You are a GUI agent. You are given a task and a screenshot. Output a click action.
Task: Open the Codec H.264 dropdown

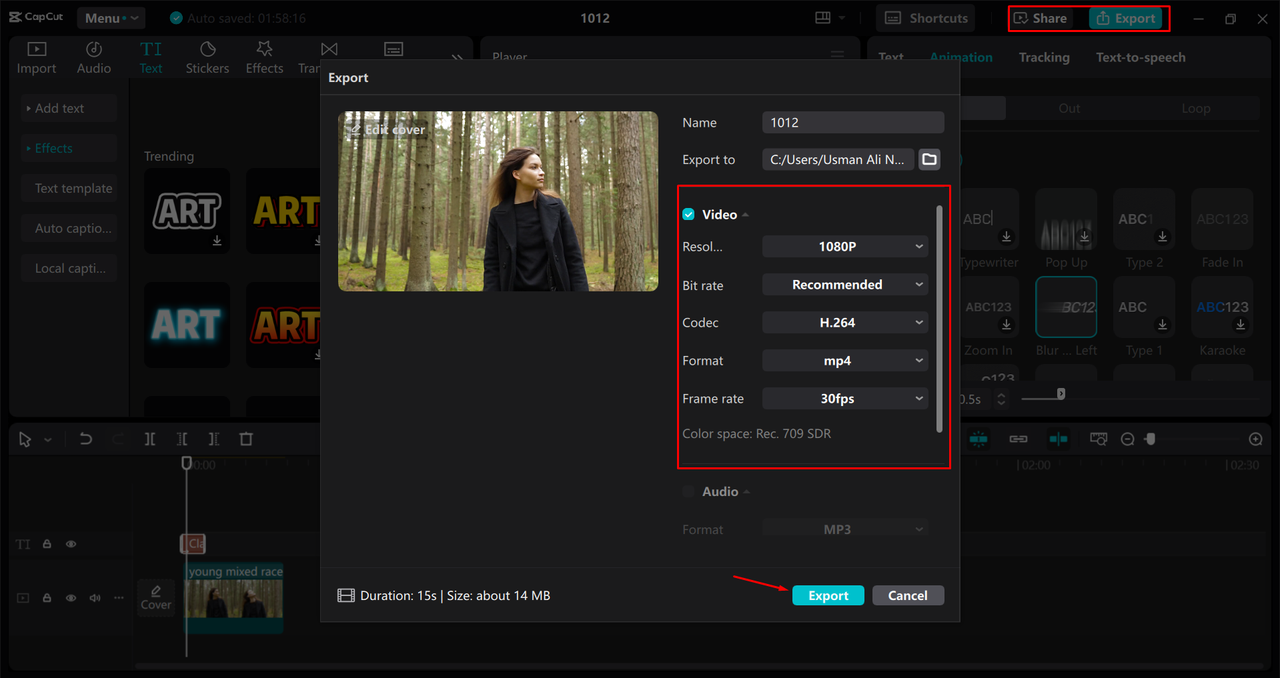tap(845, 323)
